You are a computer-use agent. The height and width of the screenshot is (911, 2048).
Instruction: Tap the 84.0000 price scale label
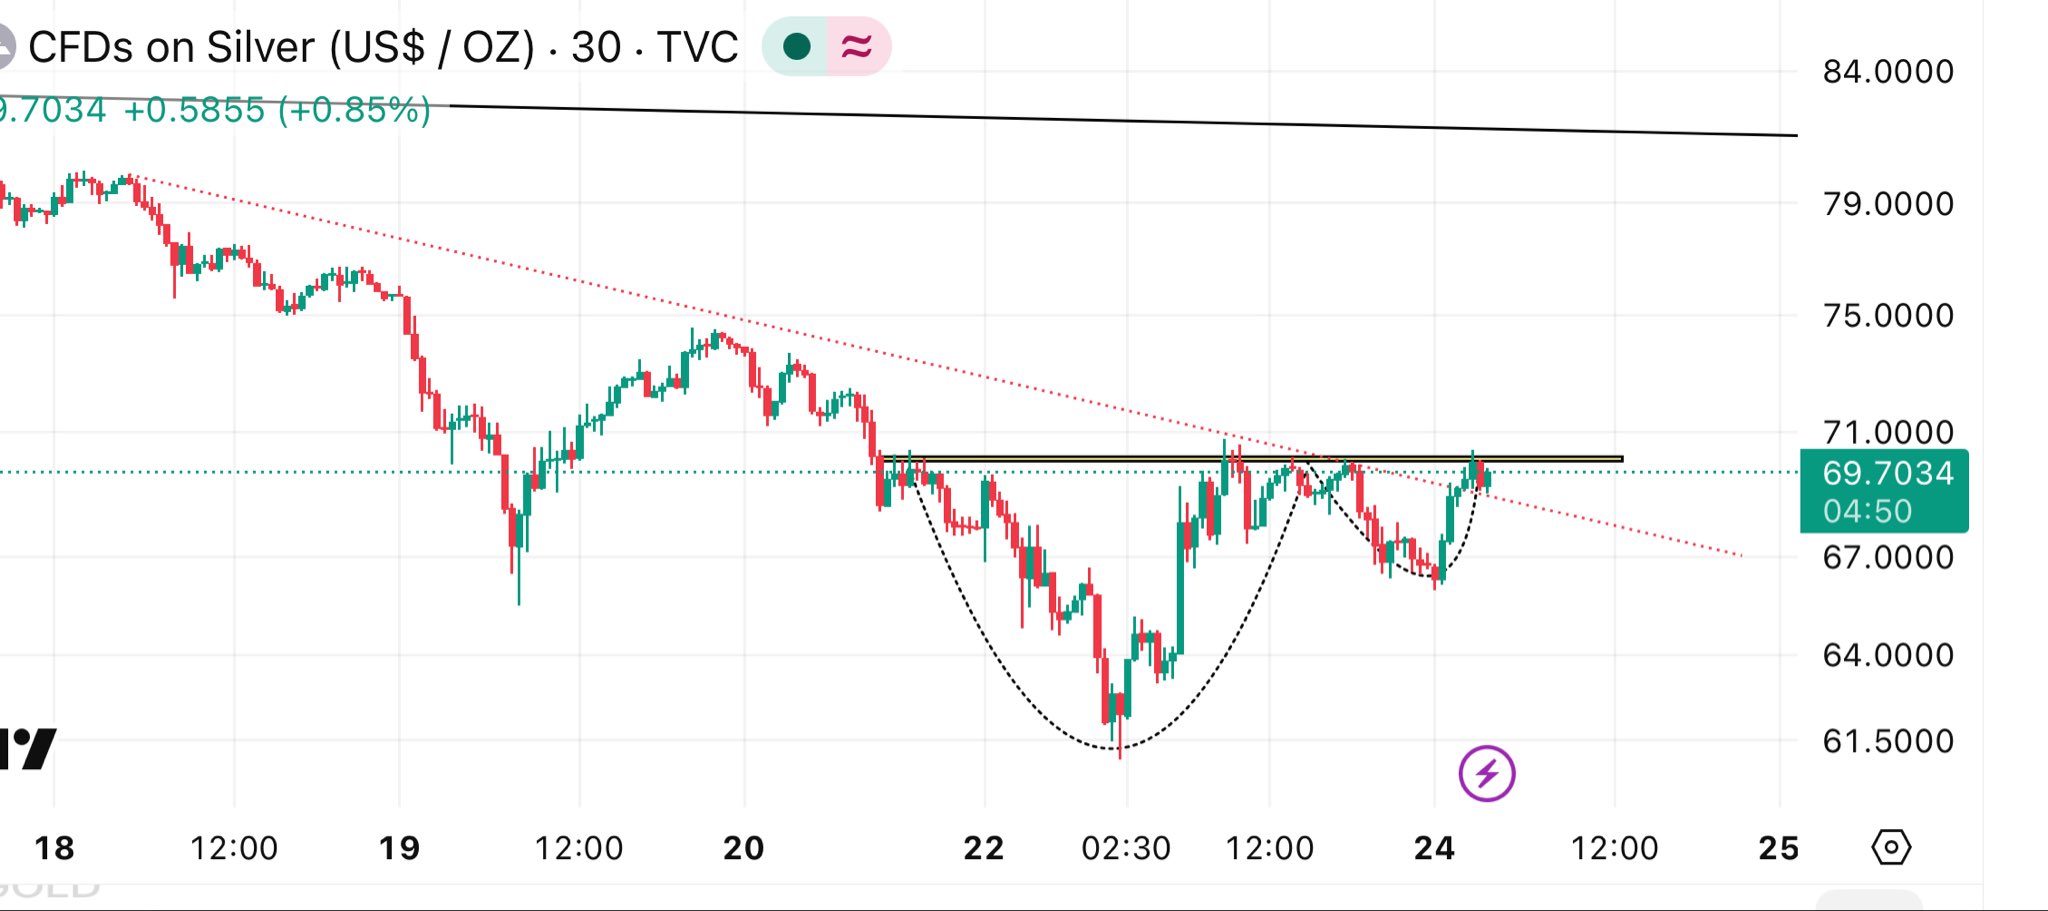point(1887,72)
